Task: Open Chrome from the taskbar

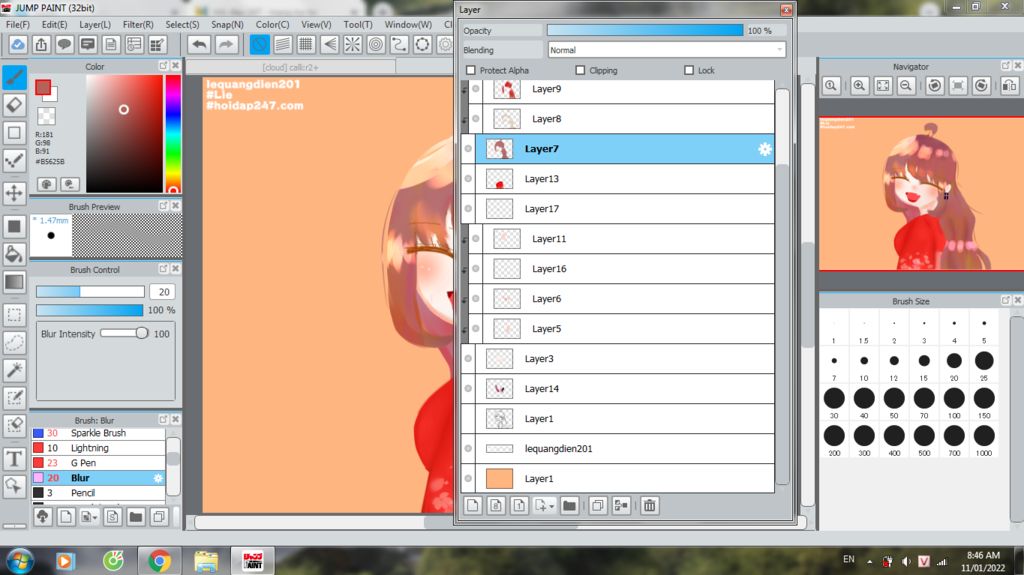Action: pyautogui.click(x=159, y=561)
